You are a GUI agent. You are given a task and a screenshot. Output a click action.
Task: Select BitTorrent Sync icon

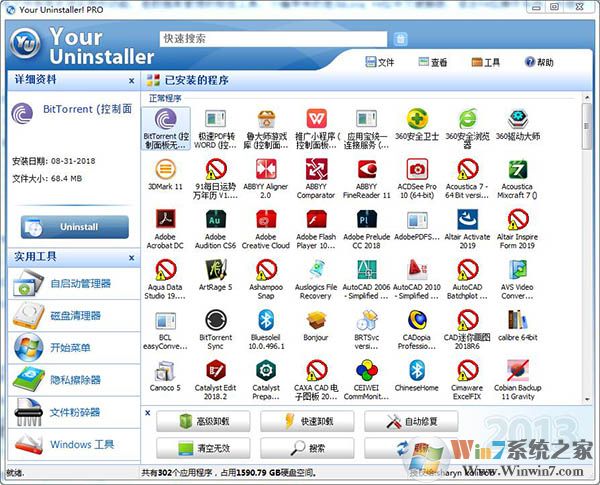pyautogui.click(x=216, y=320)
